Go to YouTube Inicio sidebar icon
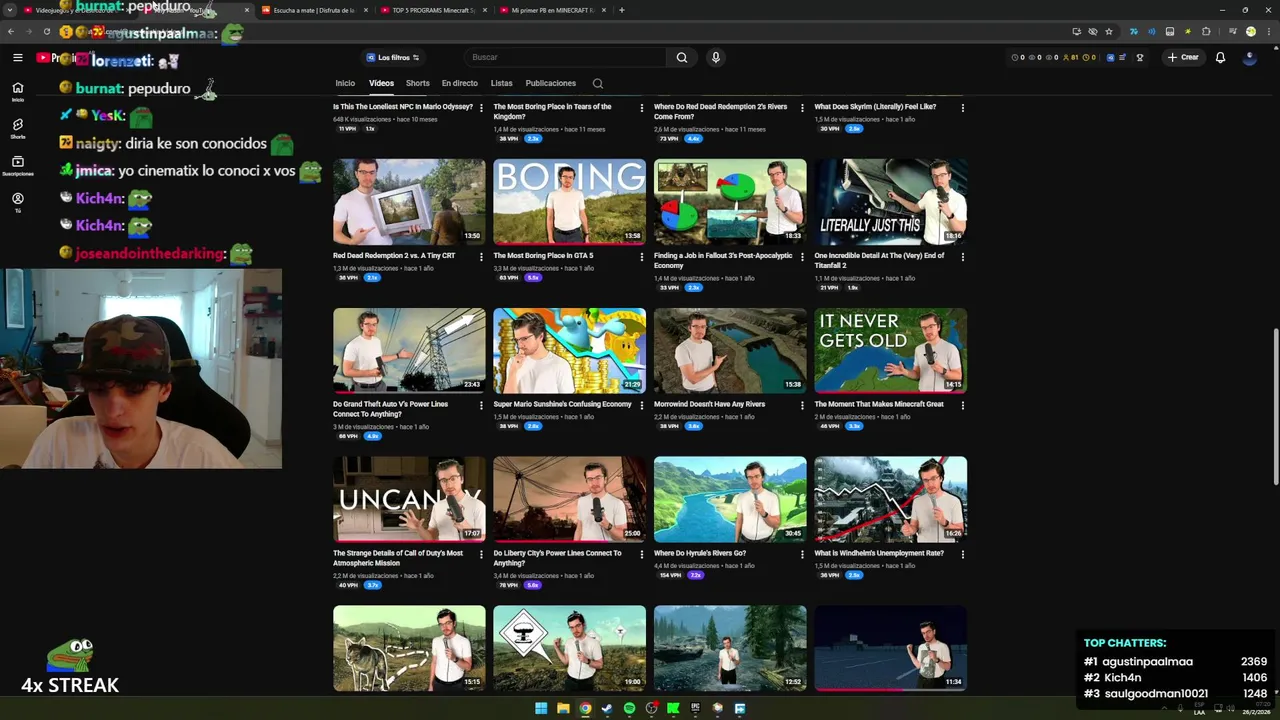Viewport: 1280px width, 720px height. (17, 91)
